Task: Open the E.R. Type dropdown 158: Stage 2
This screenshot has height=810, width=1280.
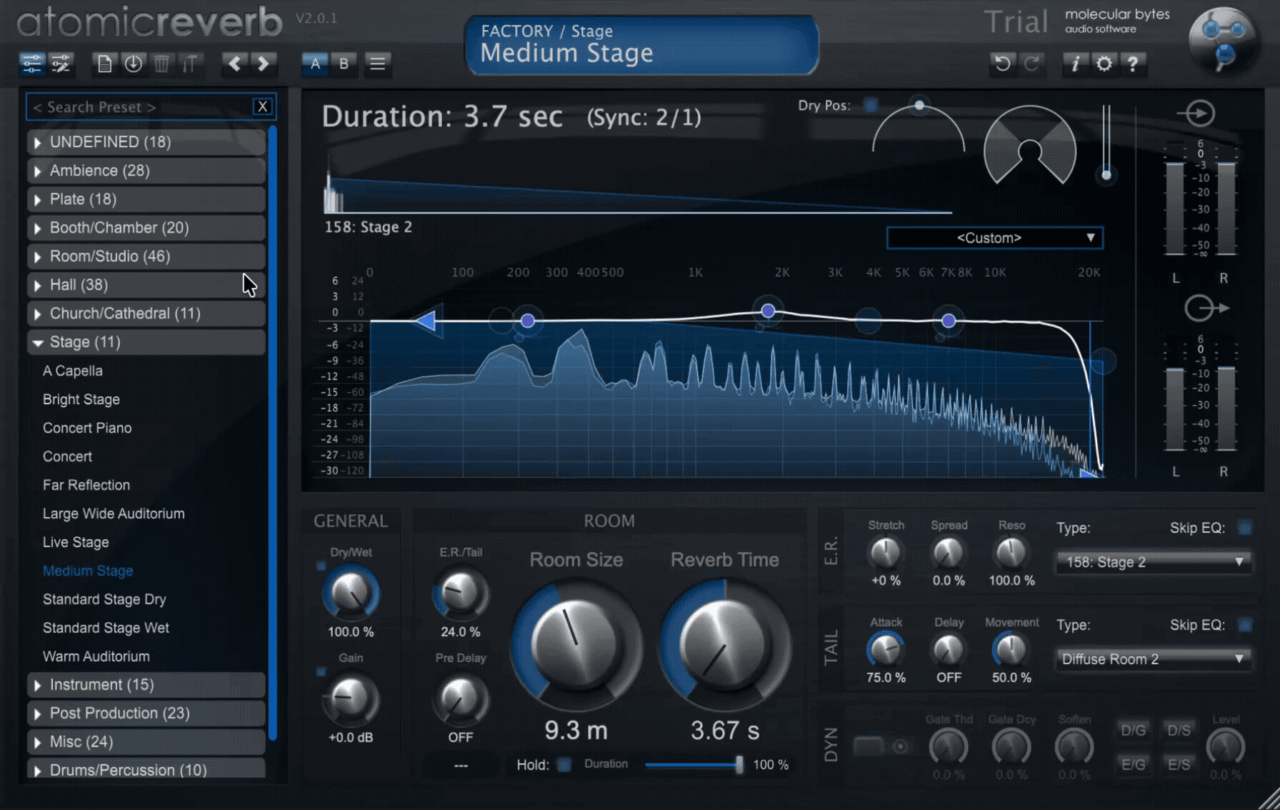Action: pos(1154,562)
